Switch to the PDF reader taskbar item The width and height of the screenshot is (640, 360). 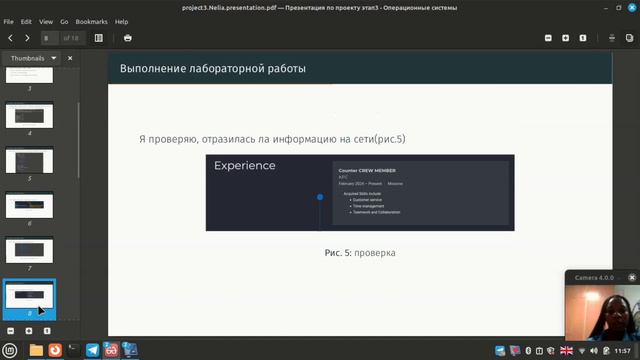tap(111, 350)
